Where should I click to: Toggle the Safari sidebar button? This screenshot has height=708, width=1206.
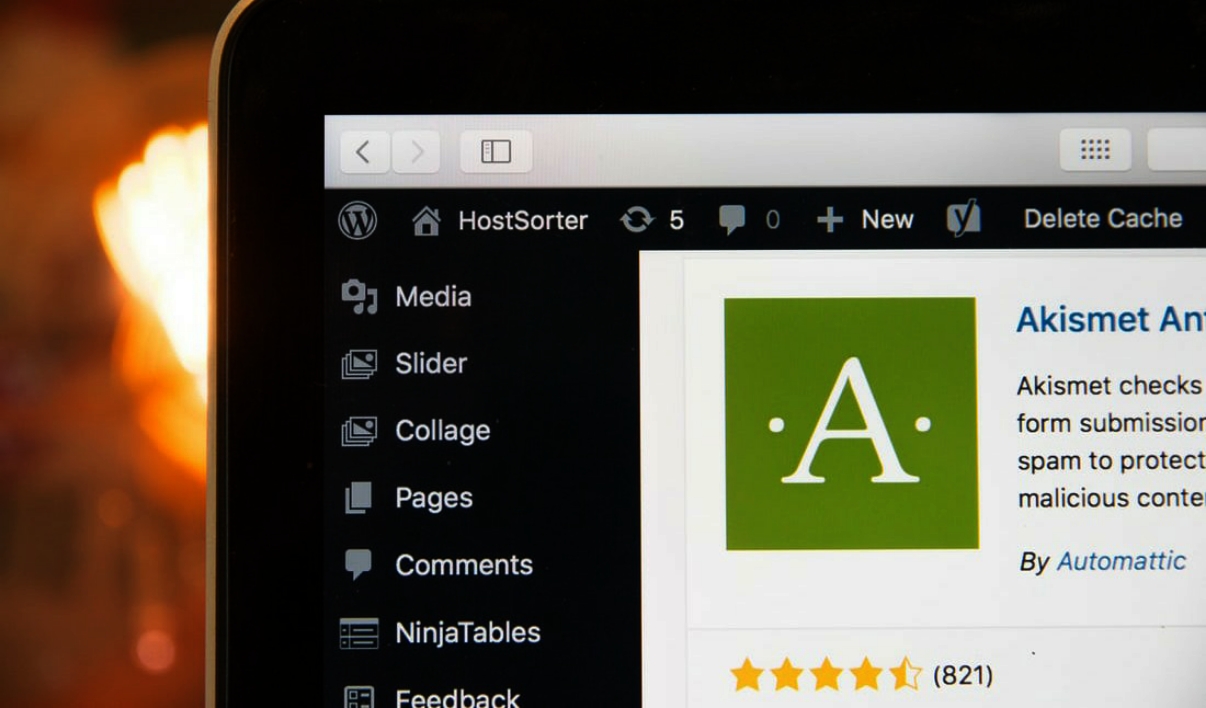point(496,152)
